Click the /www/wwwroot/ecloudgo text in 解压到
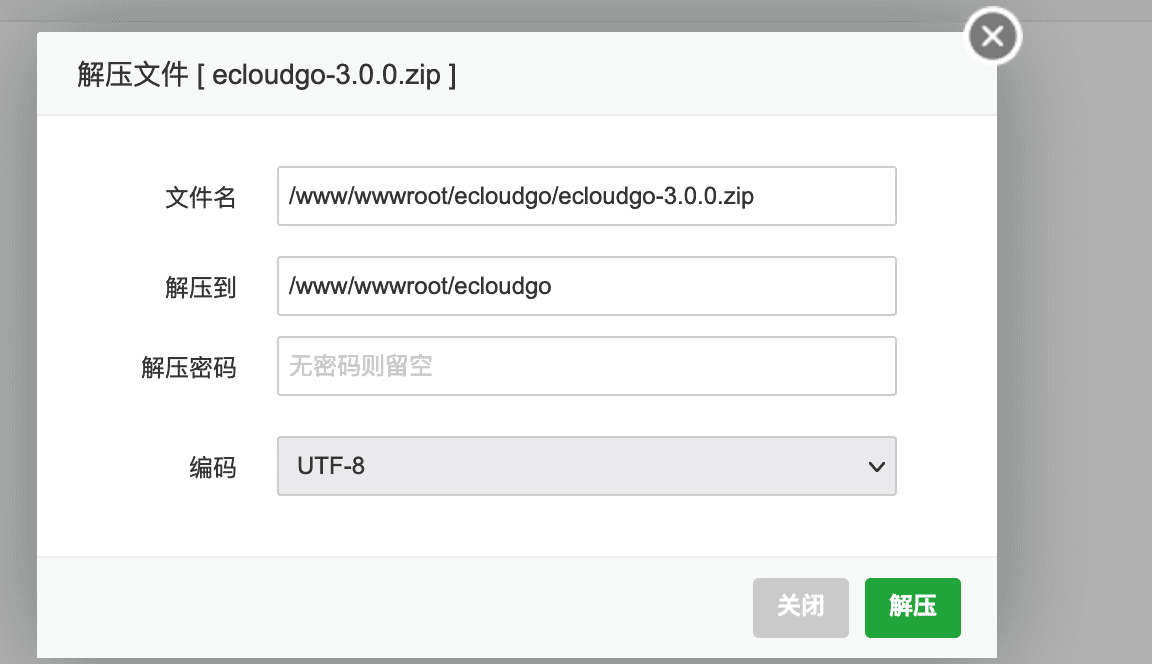Viewport: 1152px width, 664px height. 420,287
